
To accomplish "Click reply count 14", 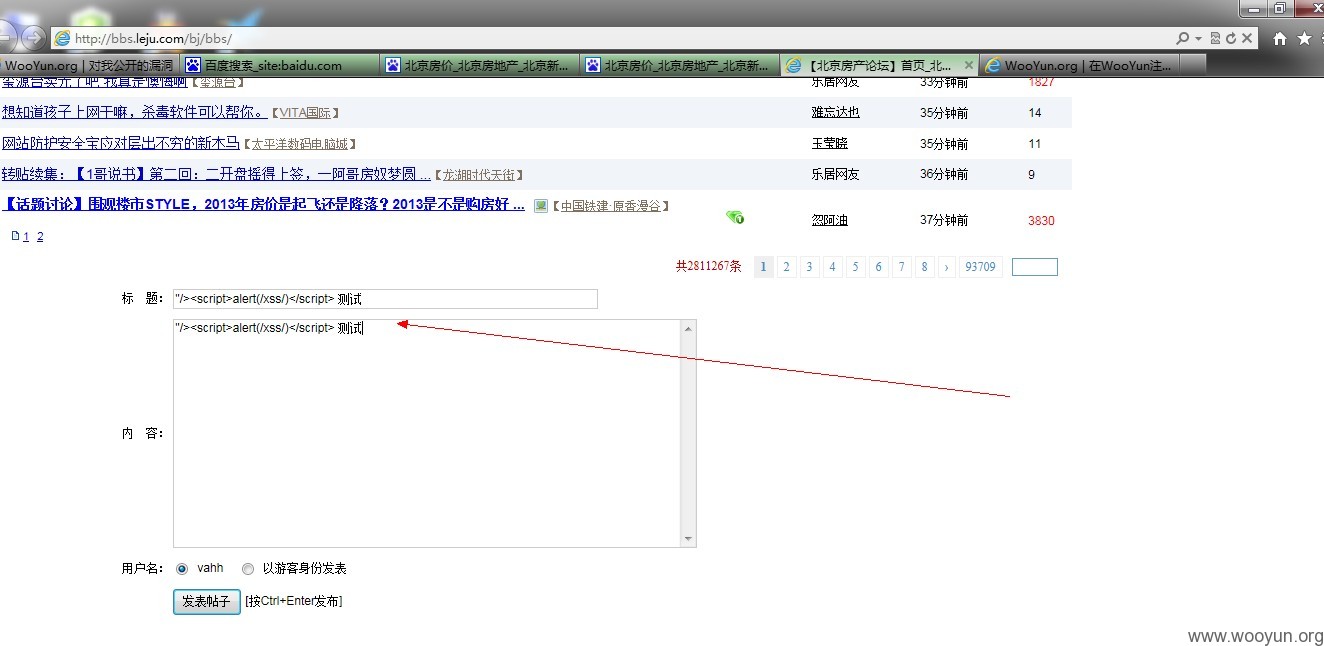I will [x=1035, y=113].
